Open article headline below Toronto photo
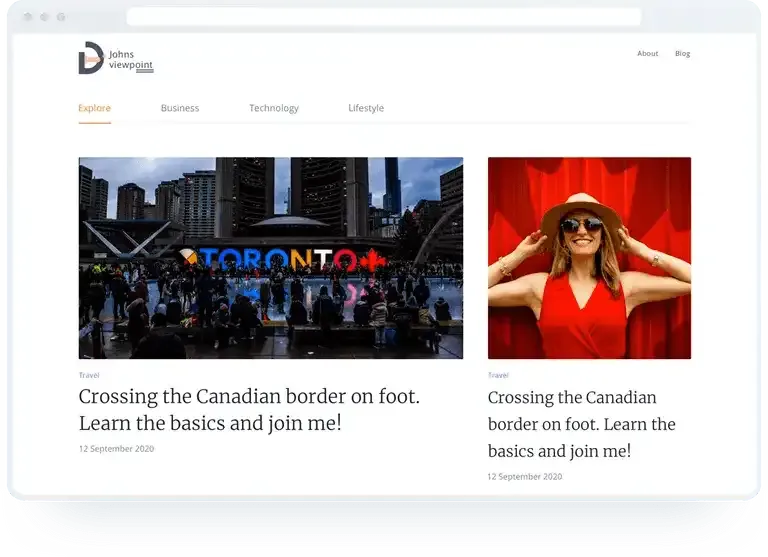The image size is (768, 557). click(x=249, y=410)
